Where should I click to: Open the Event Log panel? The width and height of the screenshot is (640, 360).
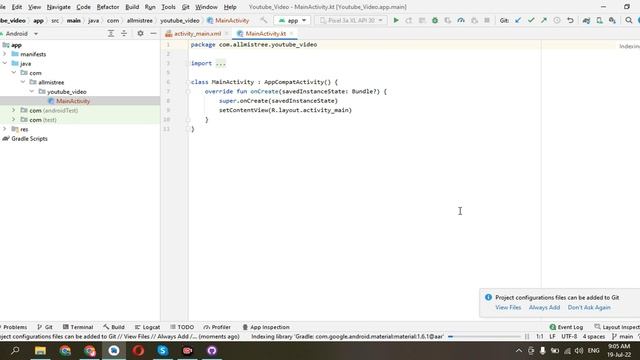click(566, 327)
